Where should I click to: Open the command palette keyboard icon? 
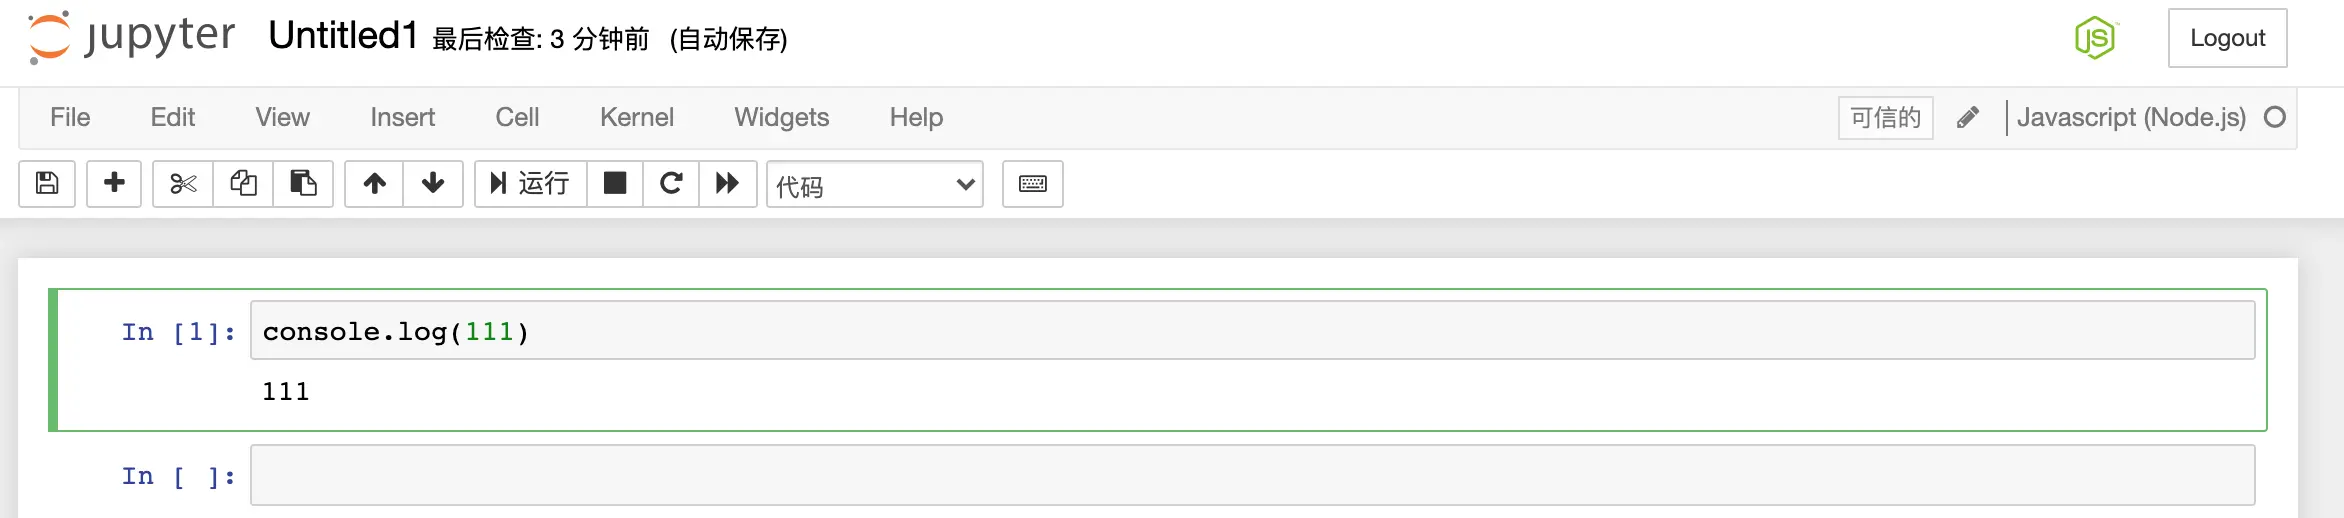1033,184
